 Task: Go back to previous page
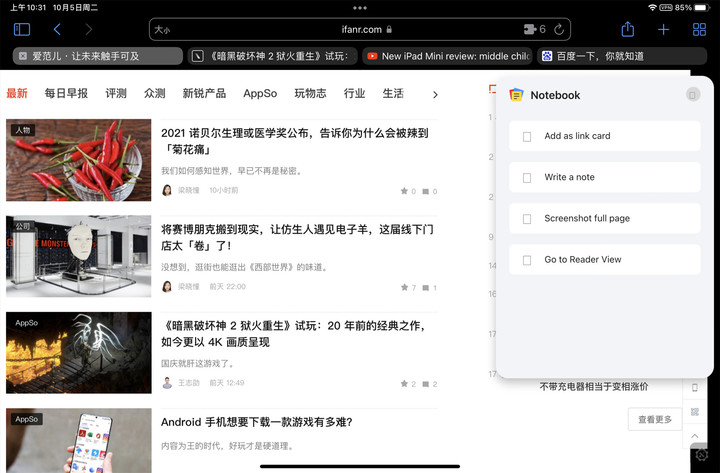[57, 30]
